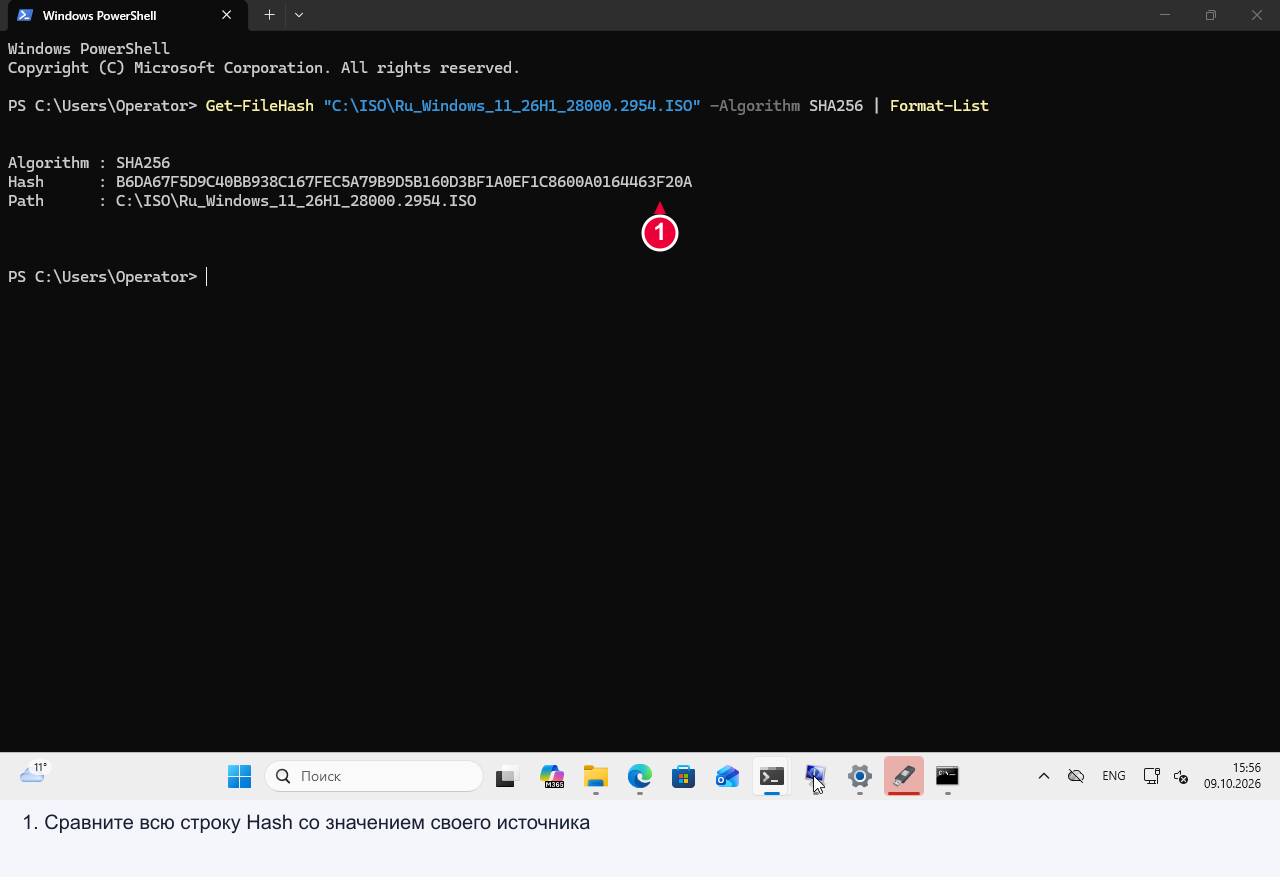This screenshot has height=877, width=1280.
Task: Click the quoted ISO file path argument
Action: pos(512,106)
